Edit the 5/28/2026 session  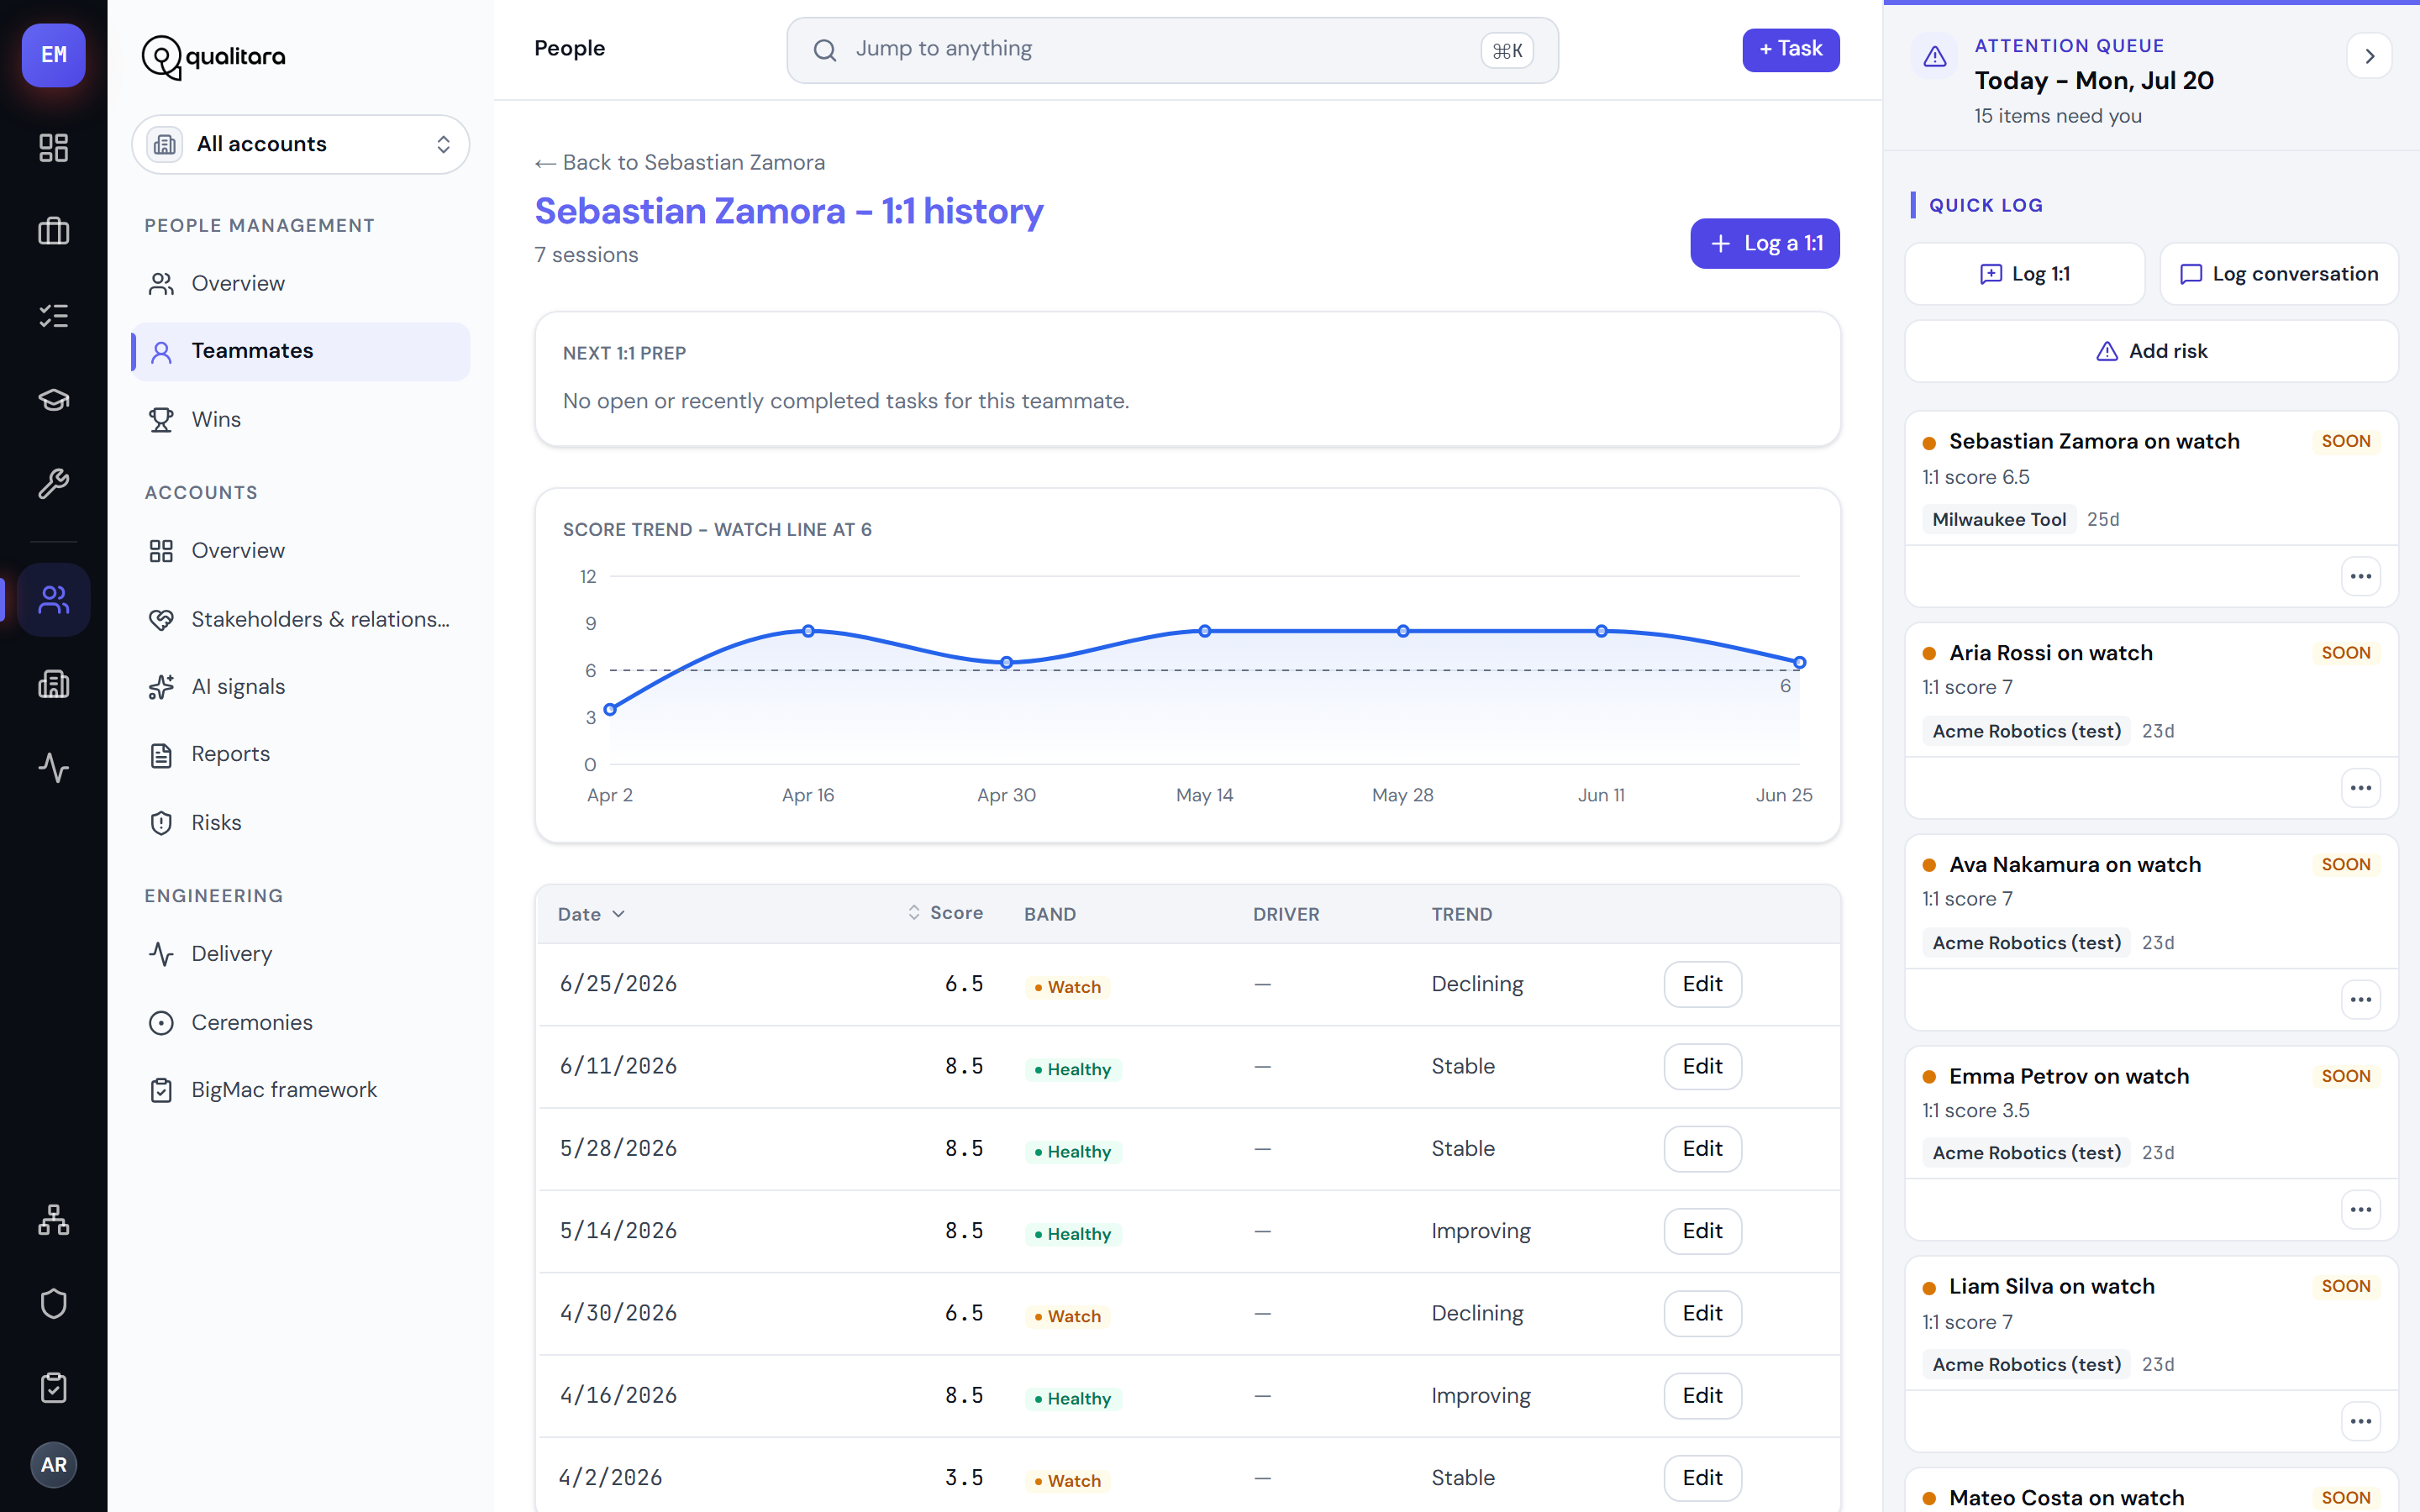click(x=1702, y=1149)
